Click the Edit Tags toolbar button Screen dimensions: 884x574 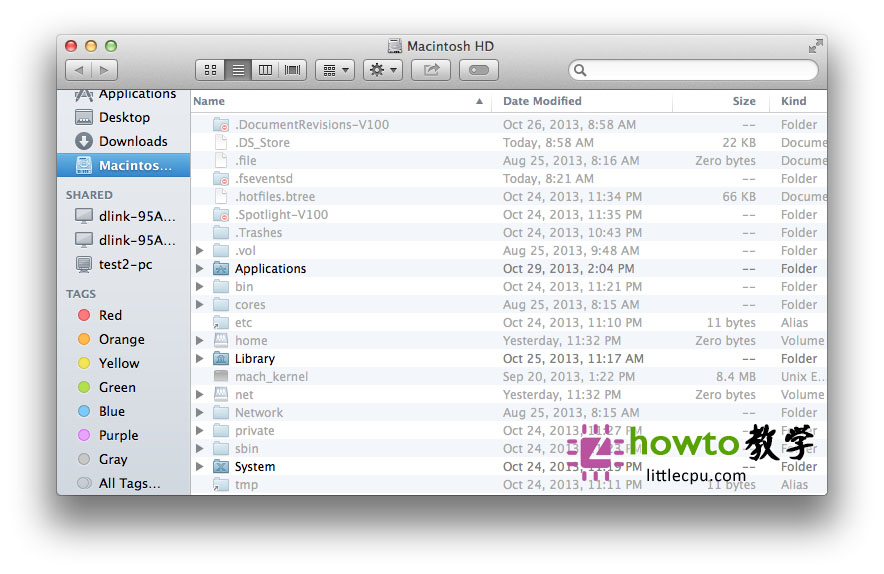click(479, 70)
